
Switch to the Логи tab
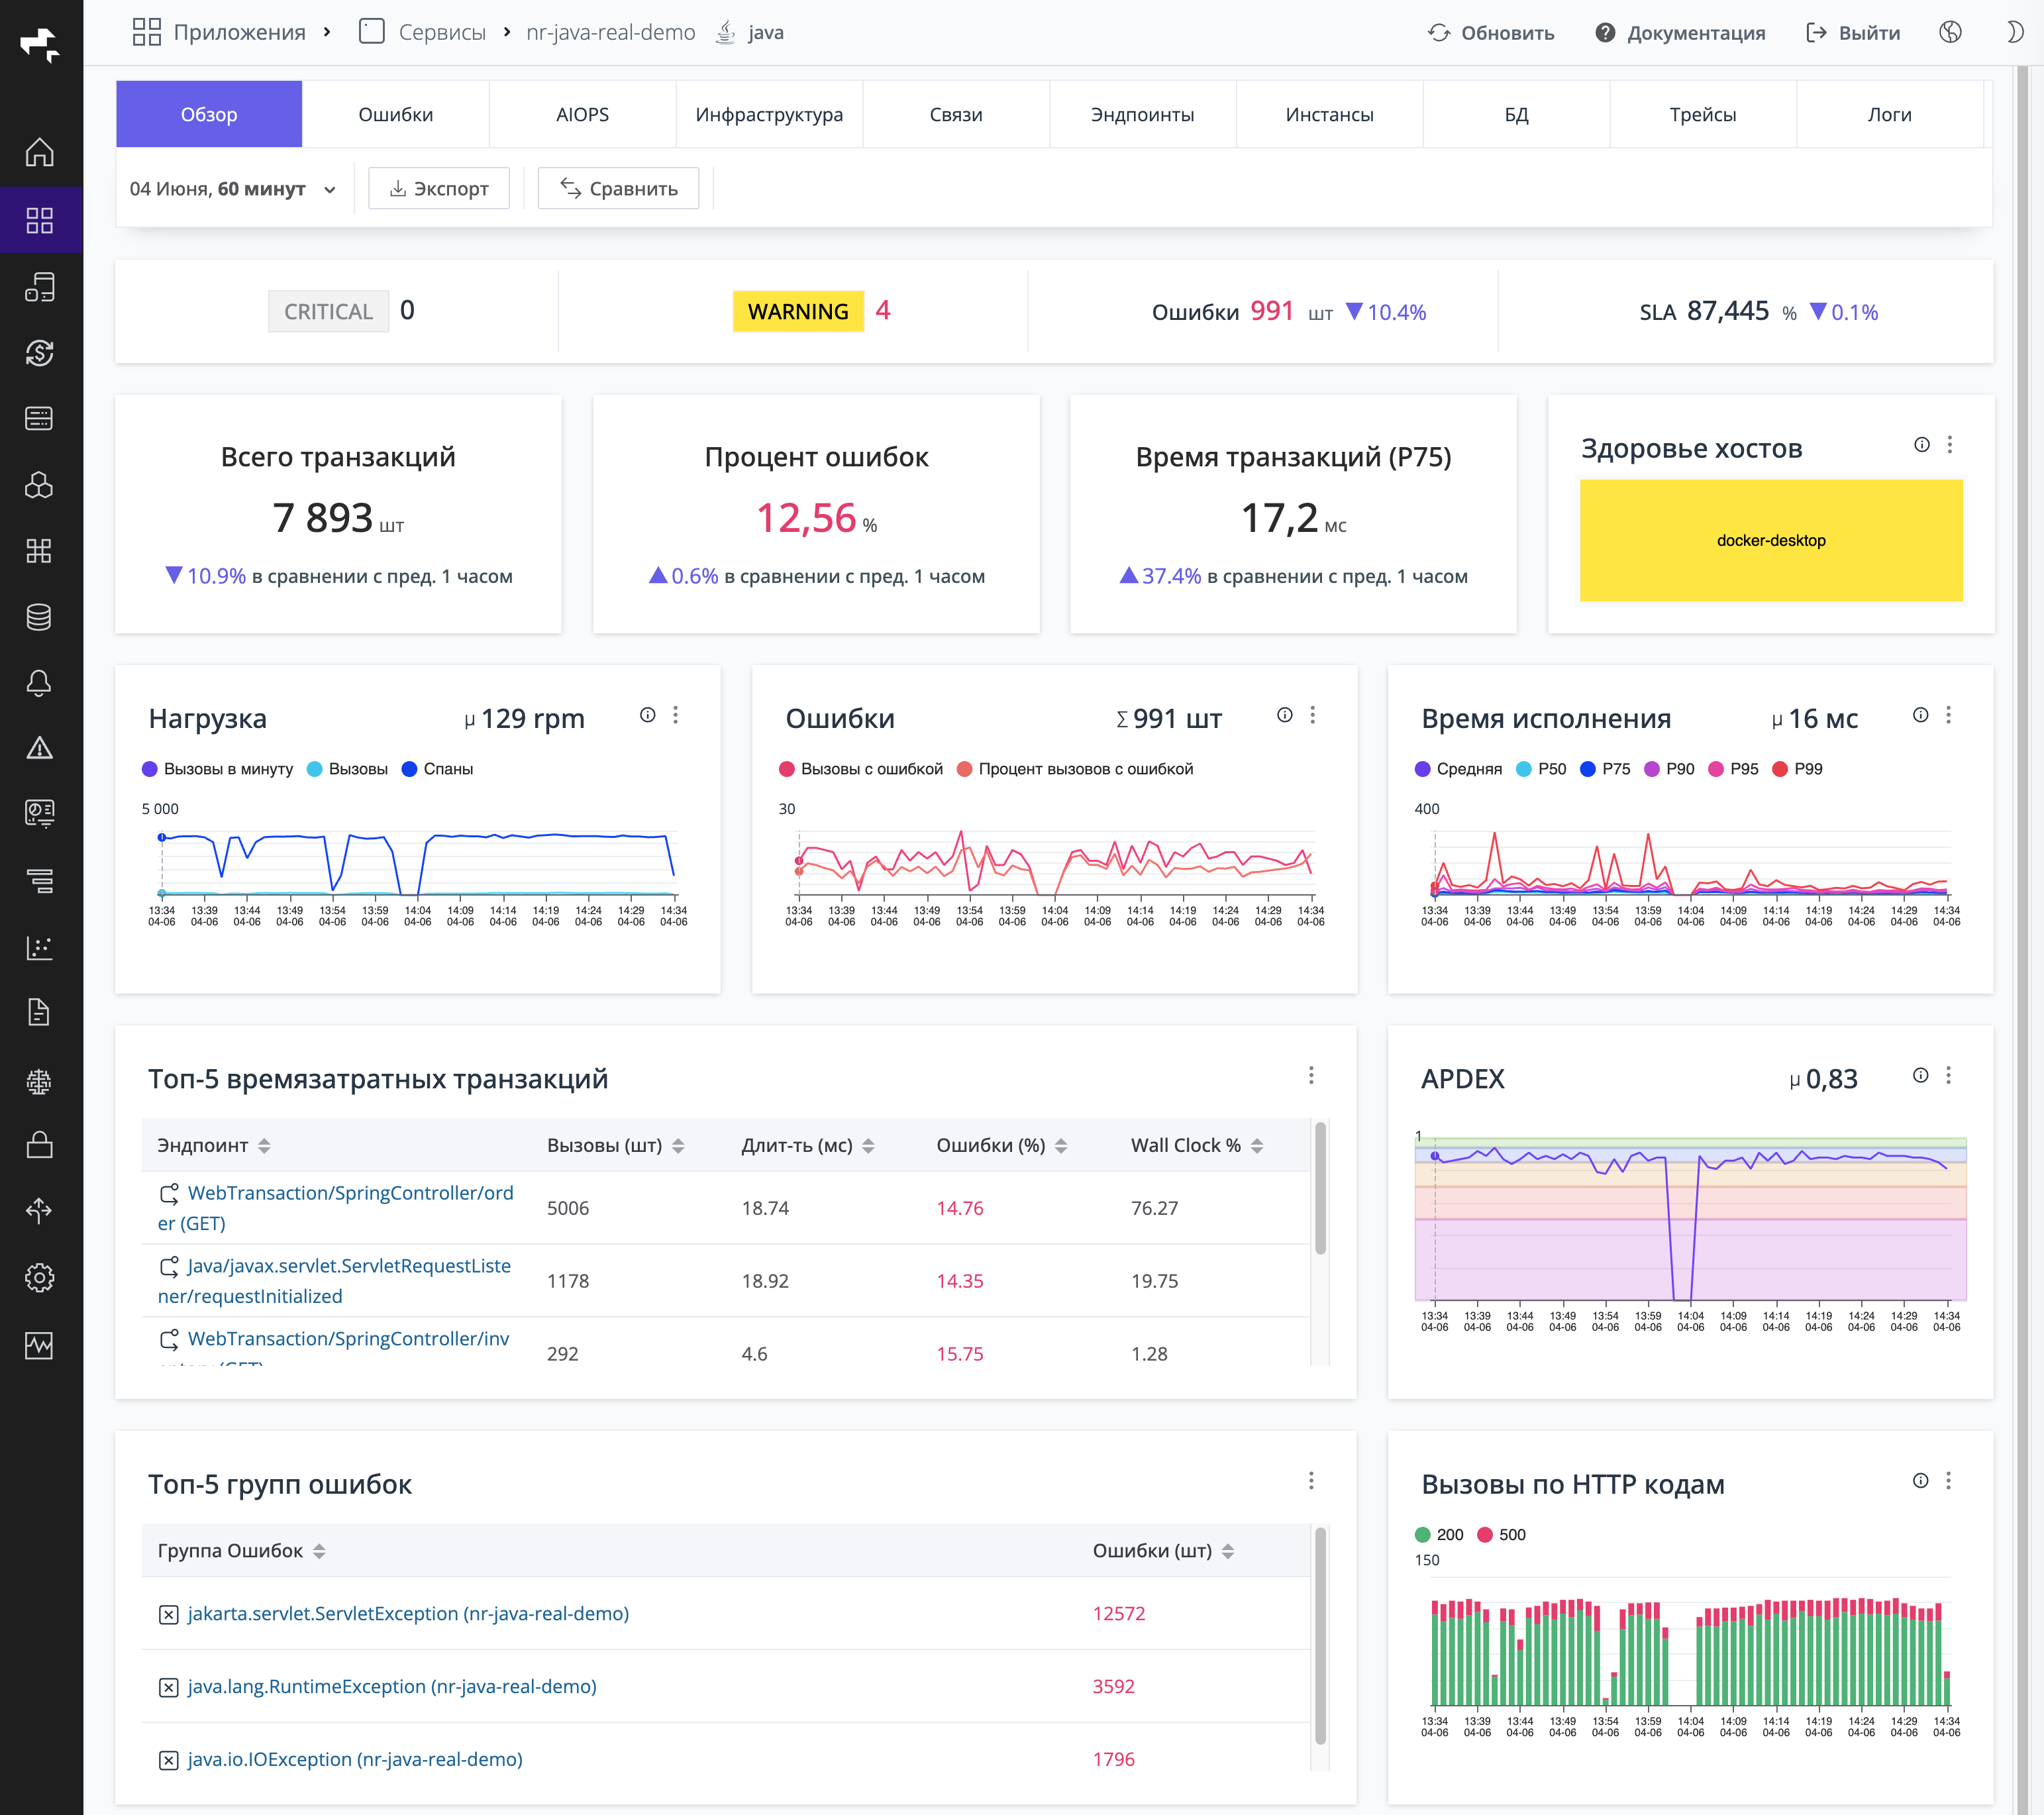[1890, 114]
